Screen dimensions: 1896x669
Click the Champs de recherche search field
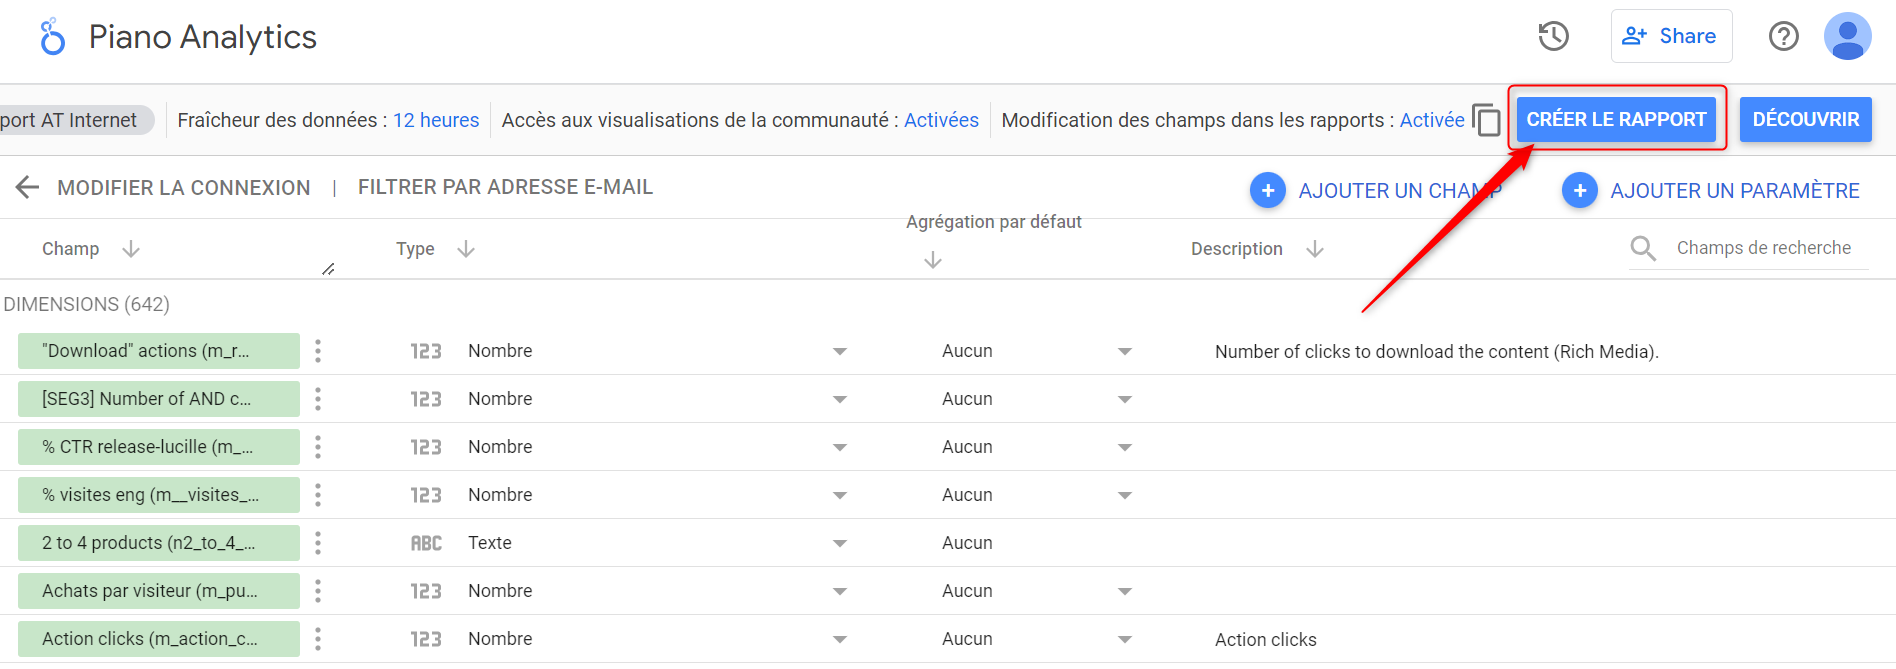pyautogui.click(x=1763, y=248)
